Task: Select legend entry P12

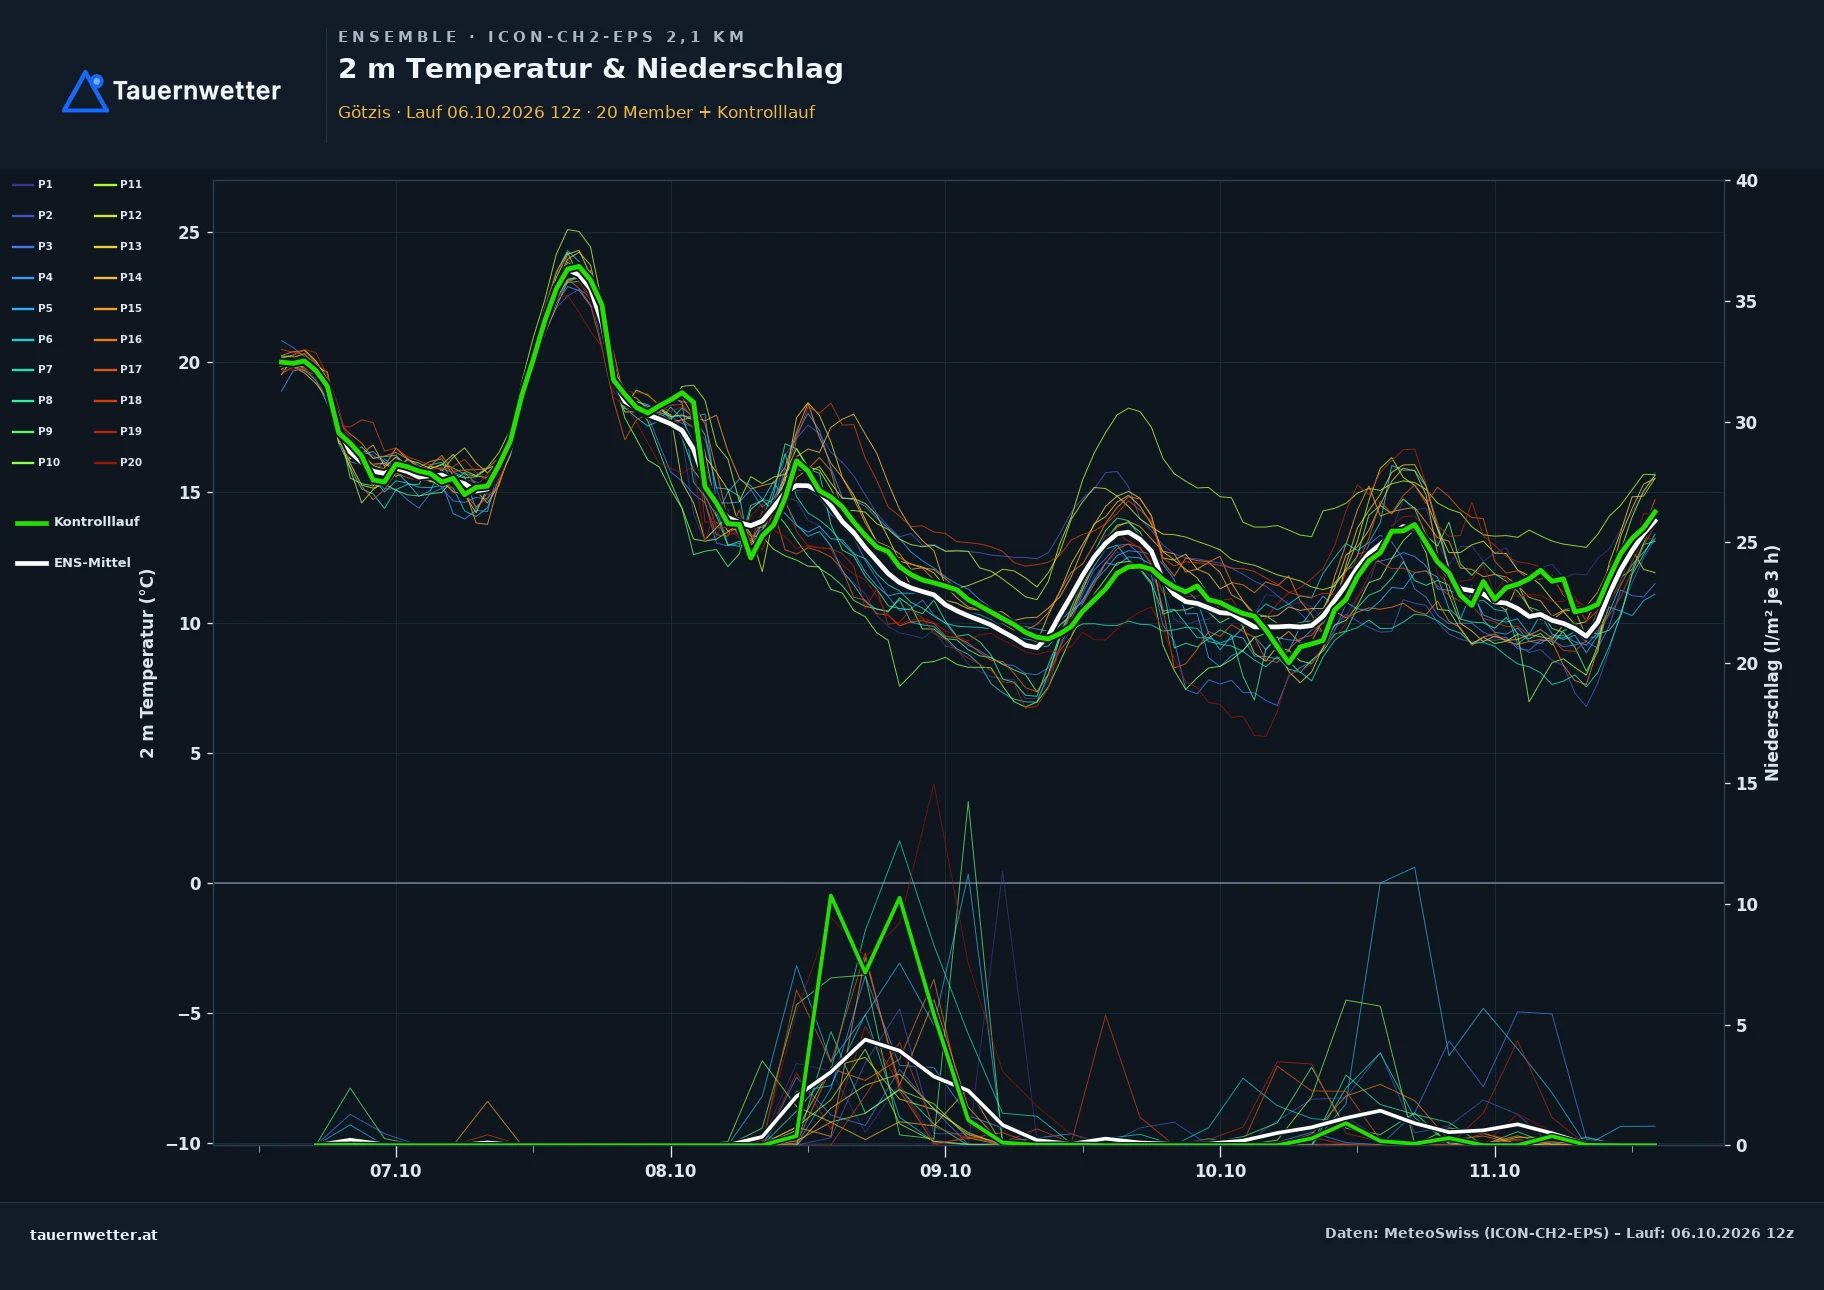Action: (x=118, y=216)
